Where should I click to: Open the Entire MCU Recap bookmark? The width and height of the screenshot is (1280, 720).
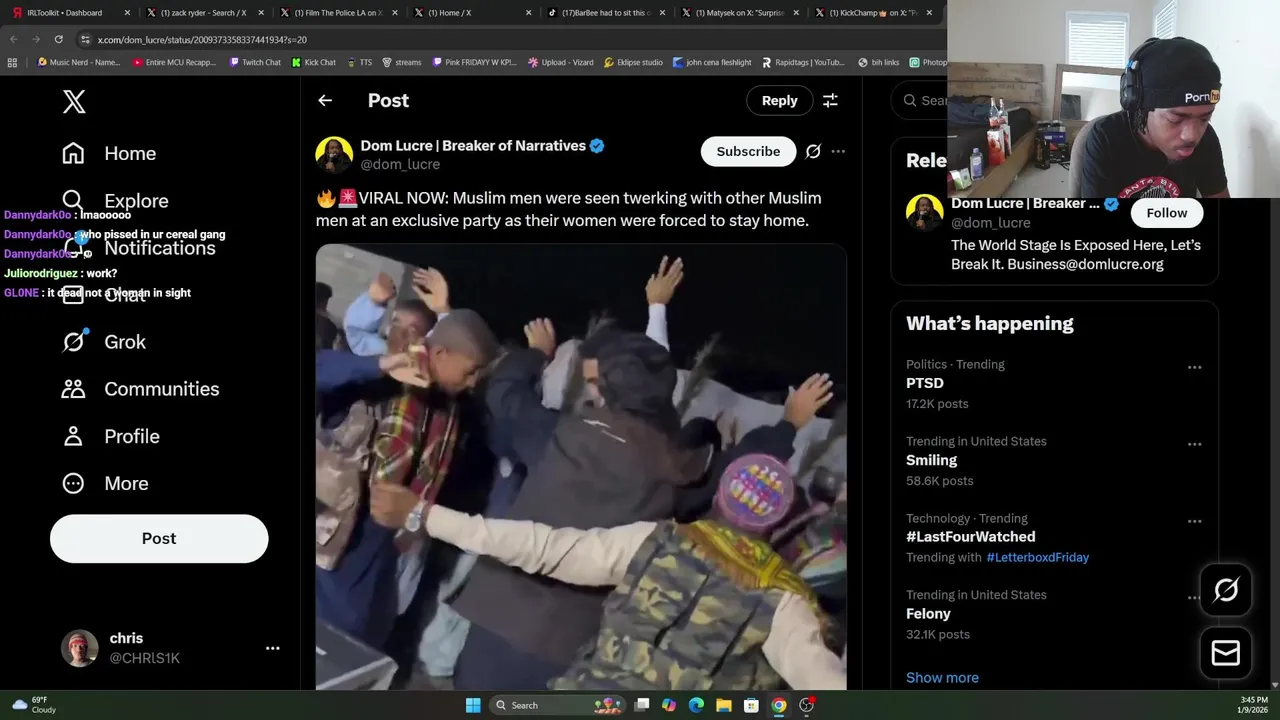[x=174, y=62]
